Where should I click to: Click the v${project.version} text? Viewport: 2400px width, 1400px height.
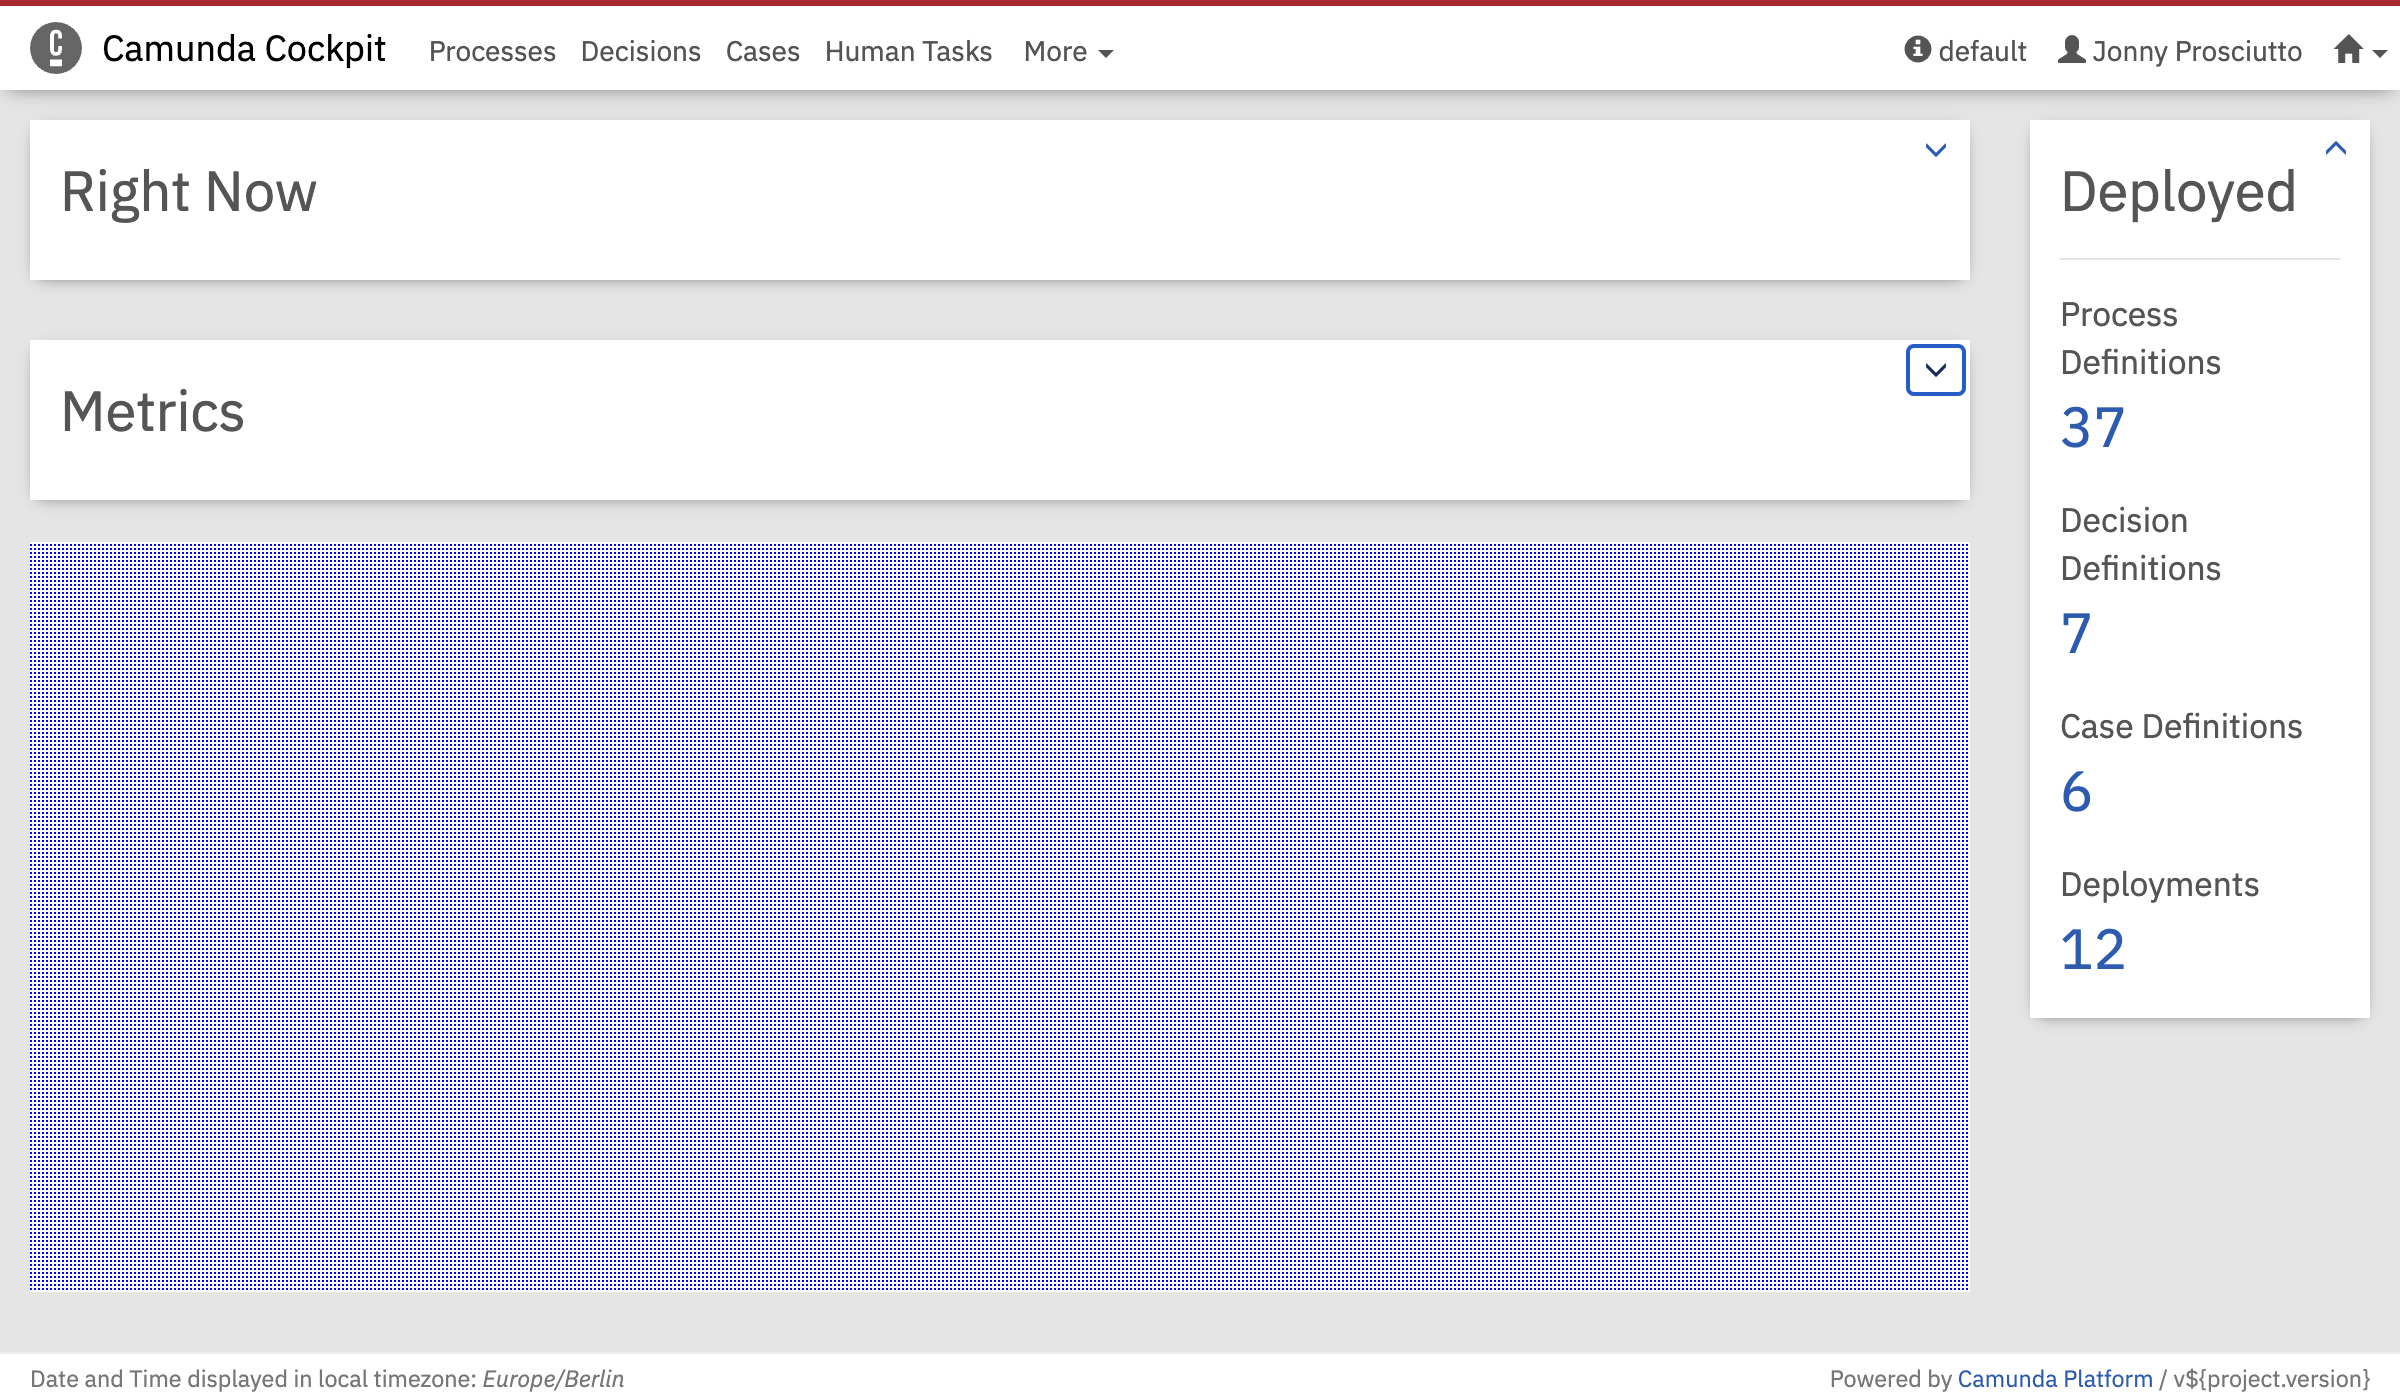pyautogui.click(x=2271, y=1379)
